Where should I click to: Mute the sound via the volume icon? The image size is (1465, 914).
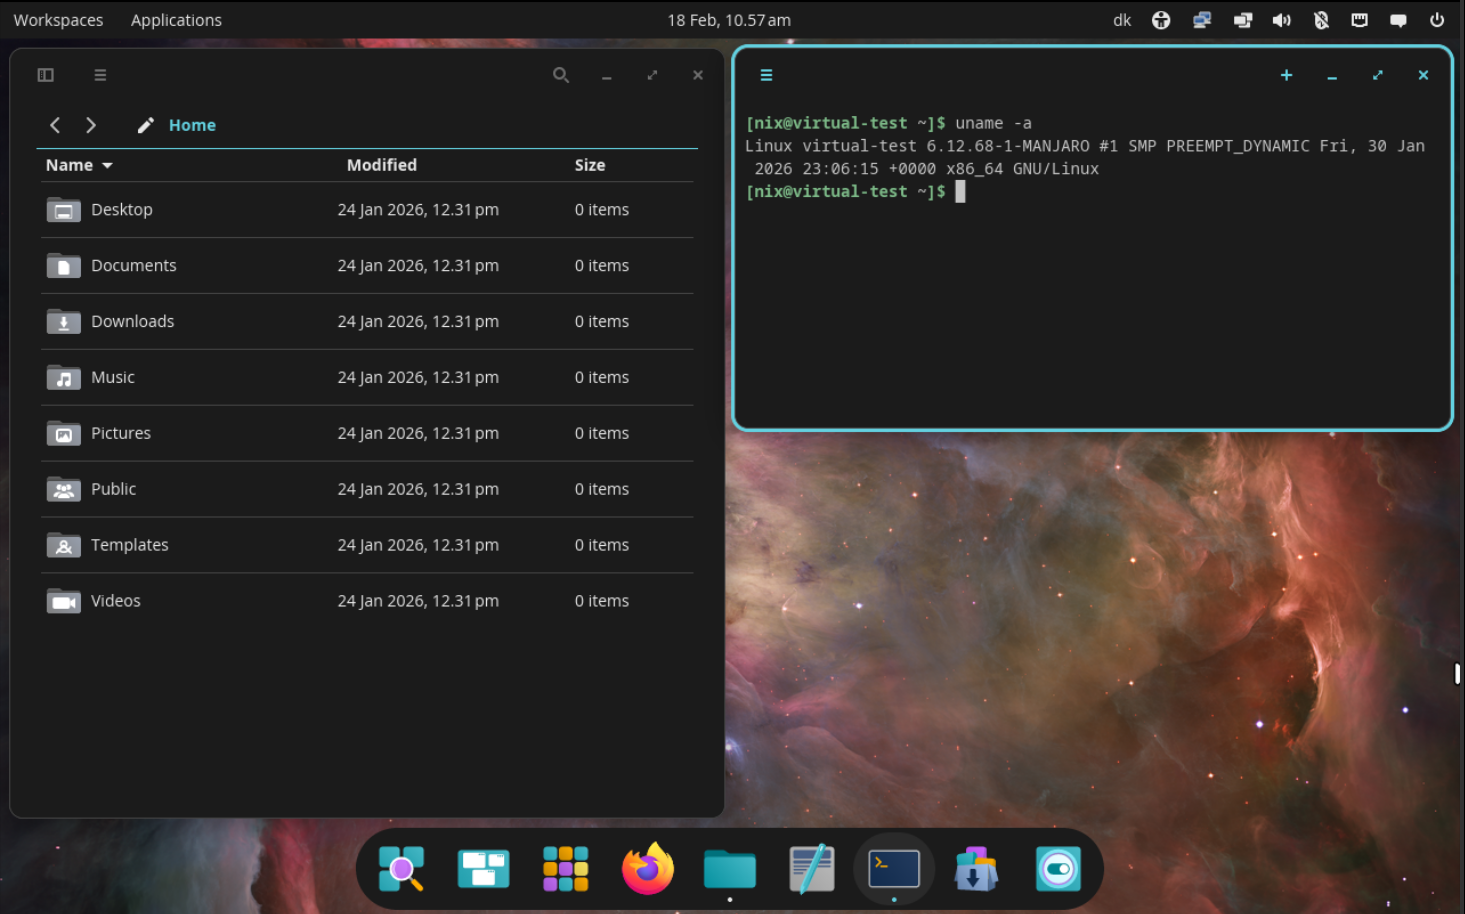coord(1281,19)
